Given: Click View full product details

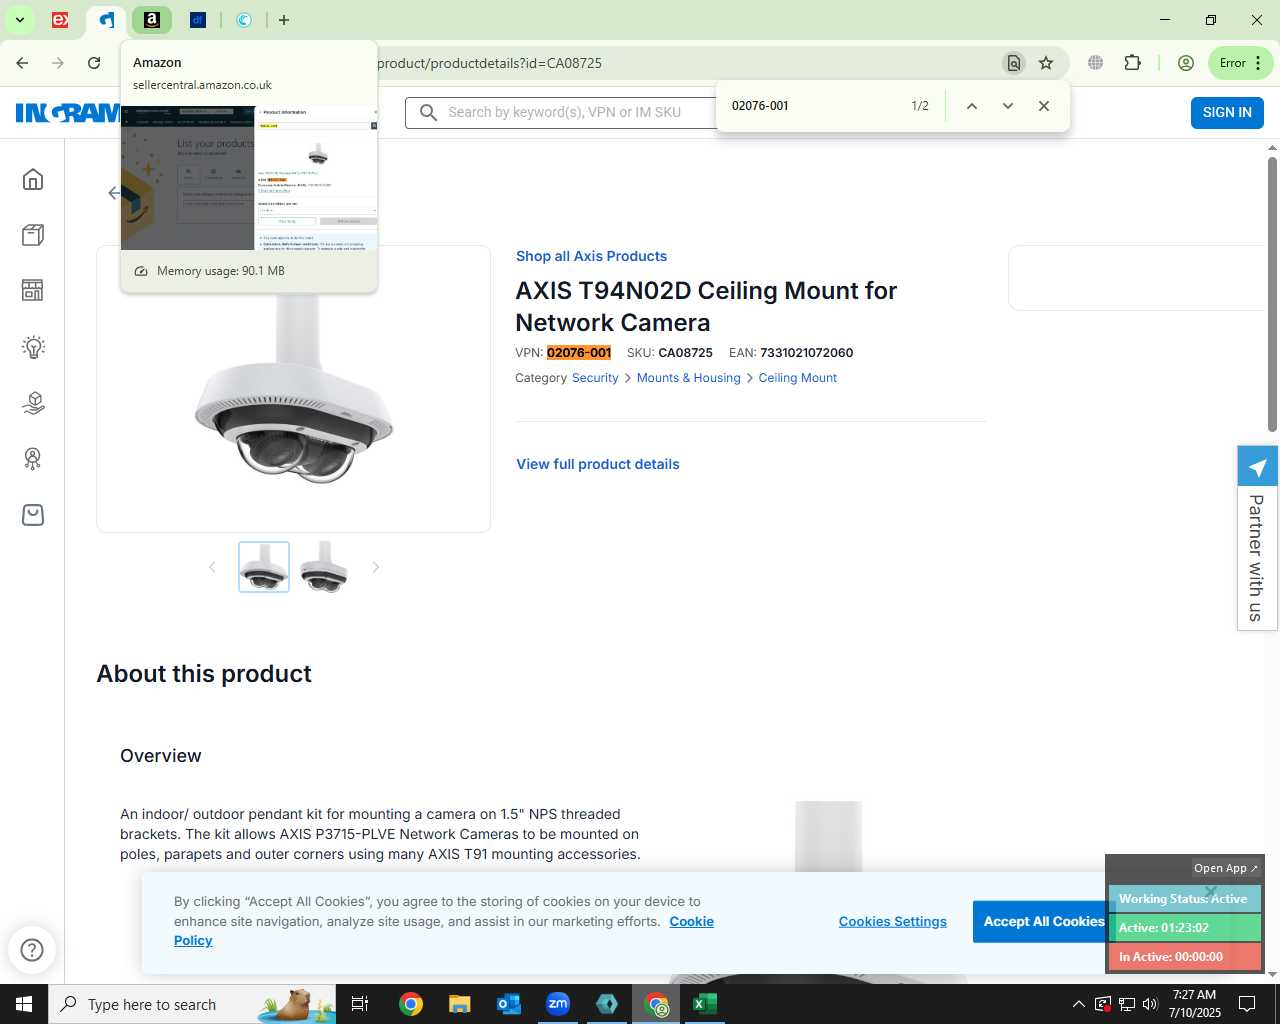Looking at the screenshot, I should (x=598, y=464).
